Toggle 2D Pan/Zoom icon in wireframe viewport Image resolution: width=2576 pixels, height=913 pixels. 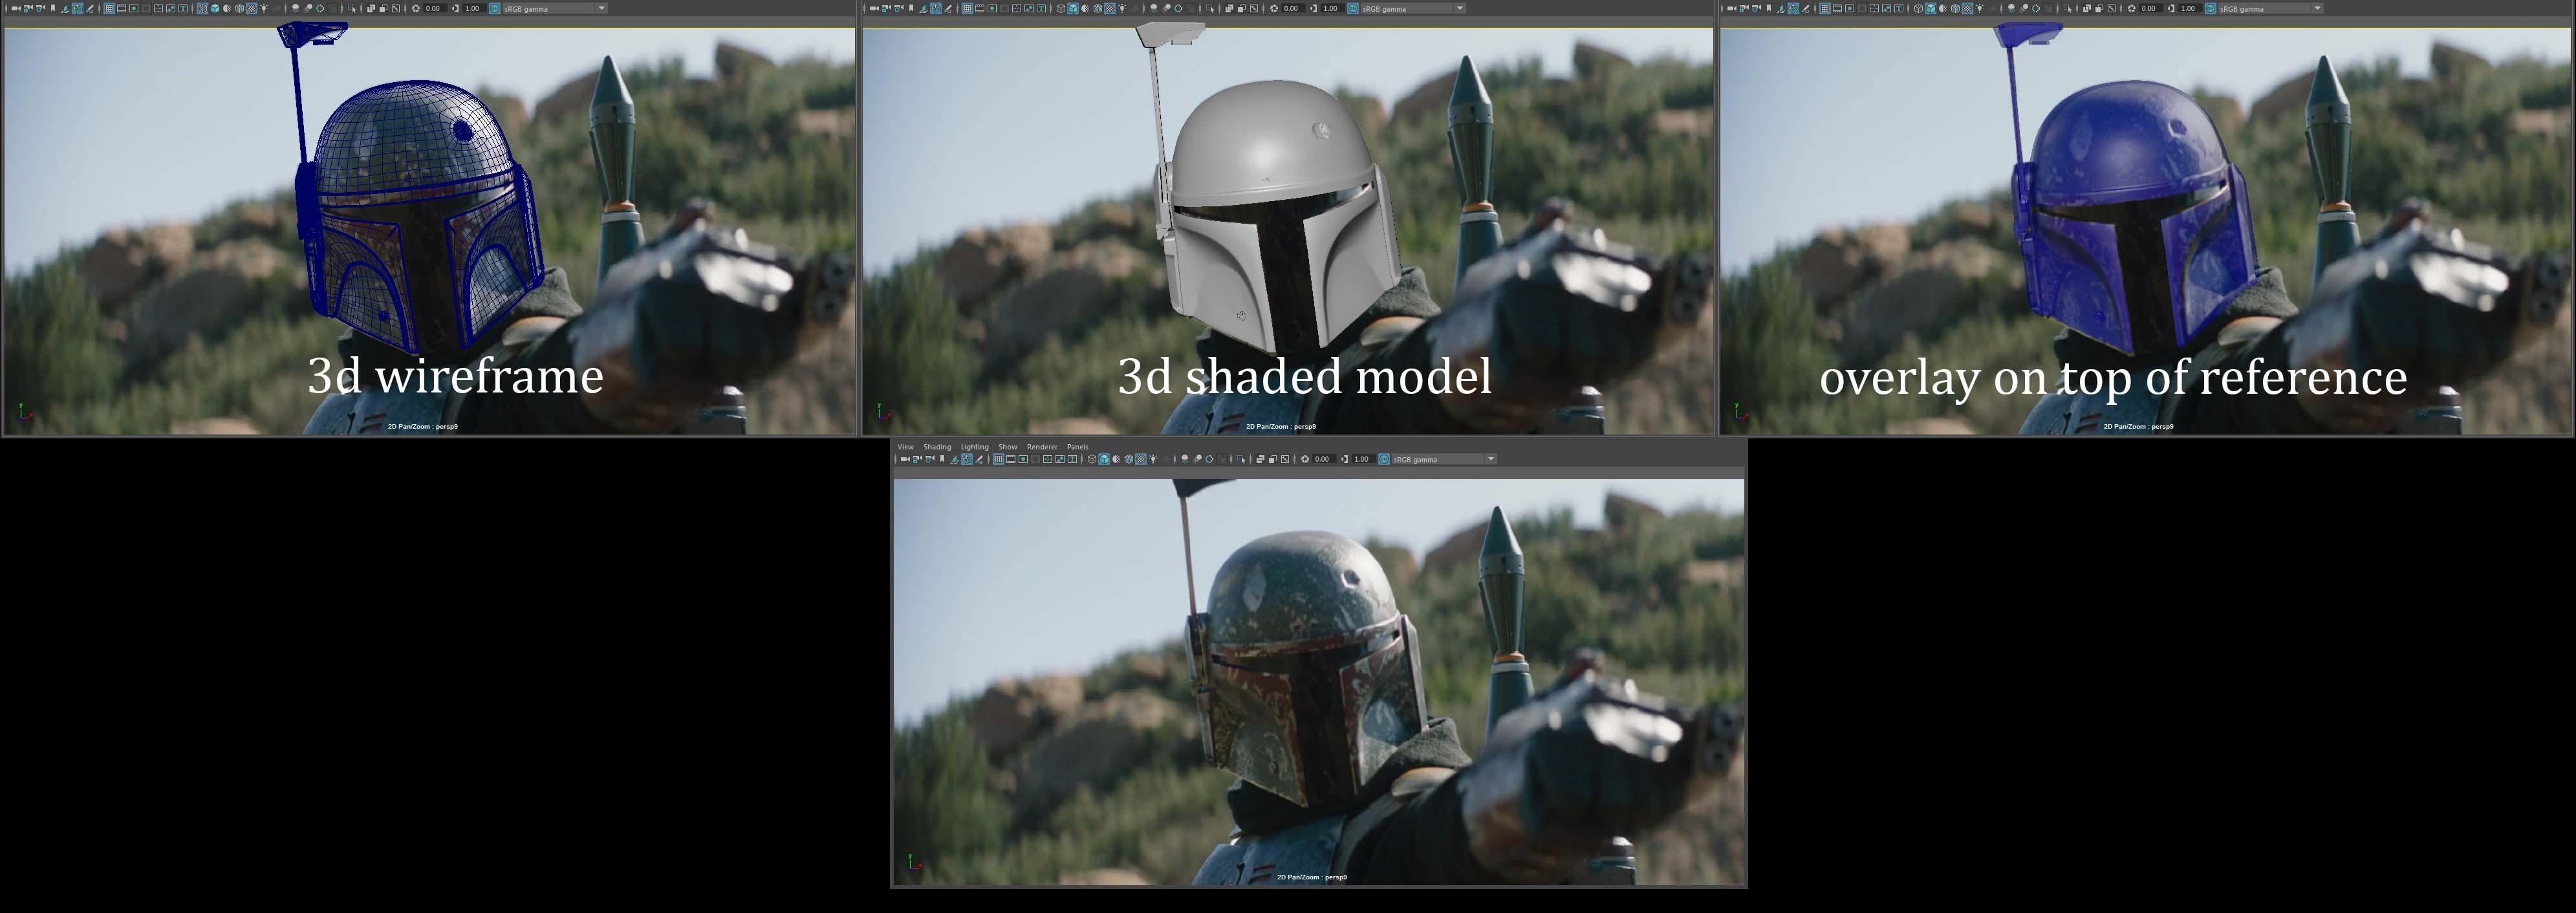(78, 8)
